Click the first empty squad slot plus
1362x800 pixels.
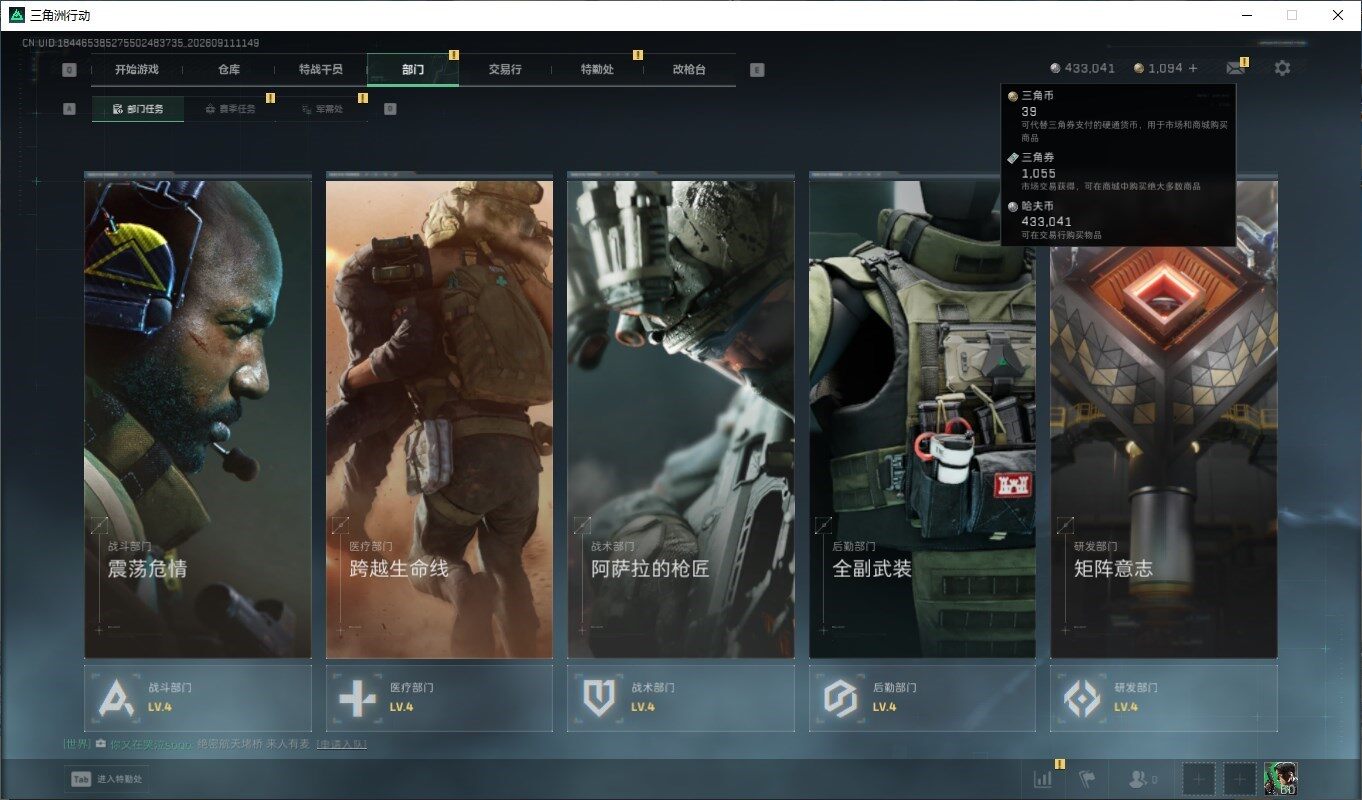coord(1199,779)
